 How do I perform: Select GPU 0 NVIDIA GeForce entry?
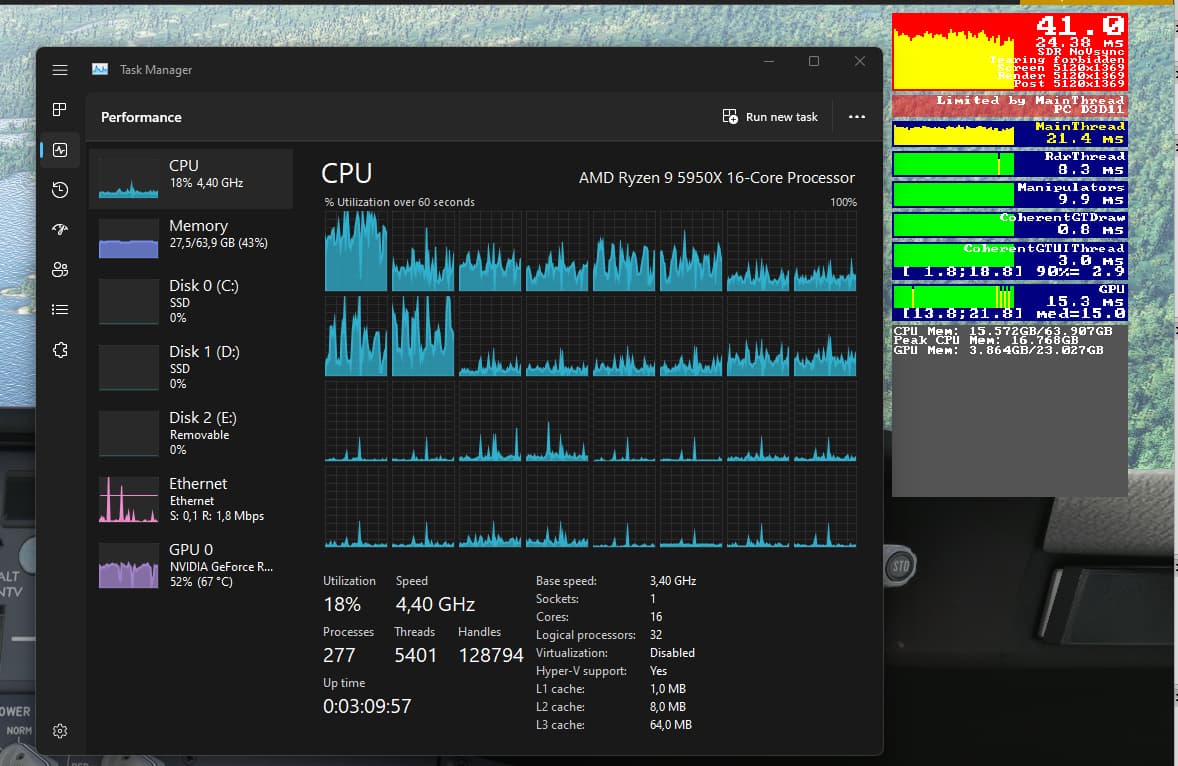tap(191, 564)
